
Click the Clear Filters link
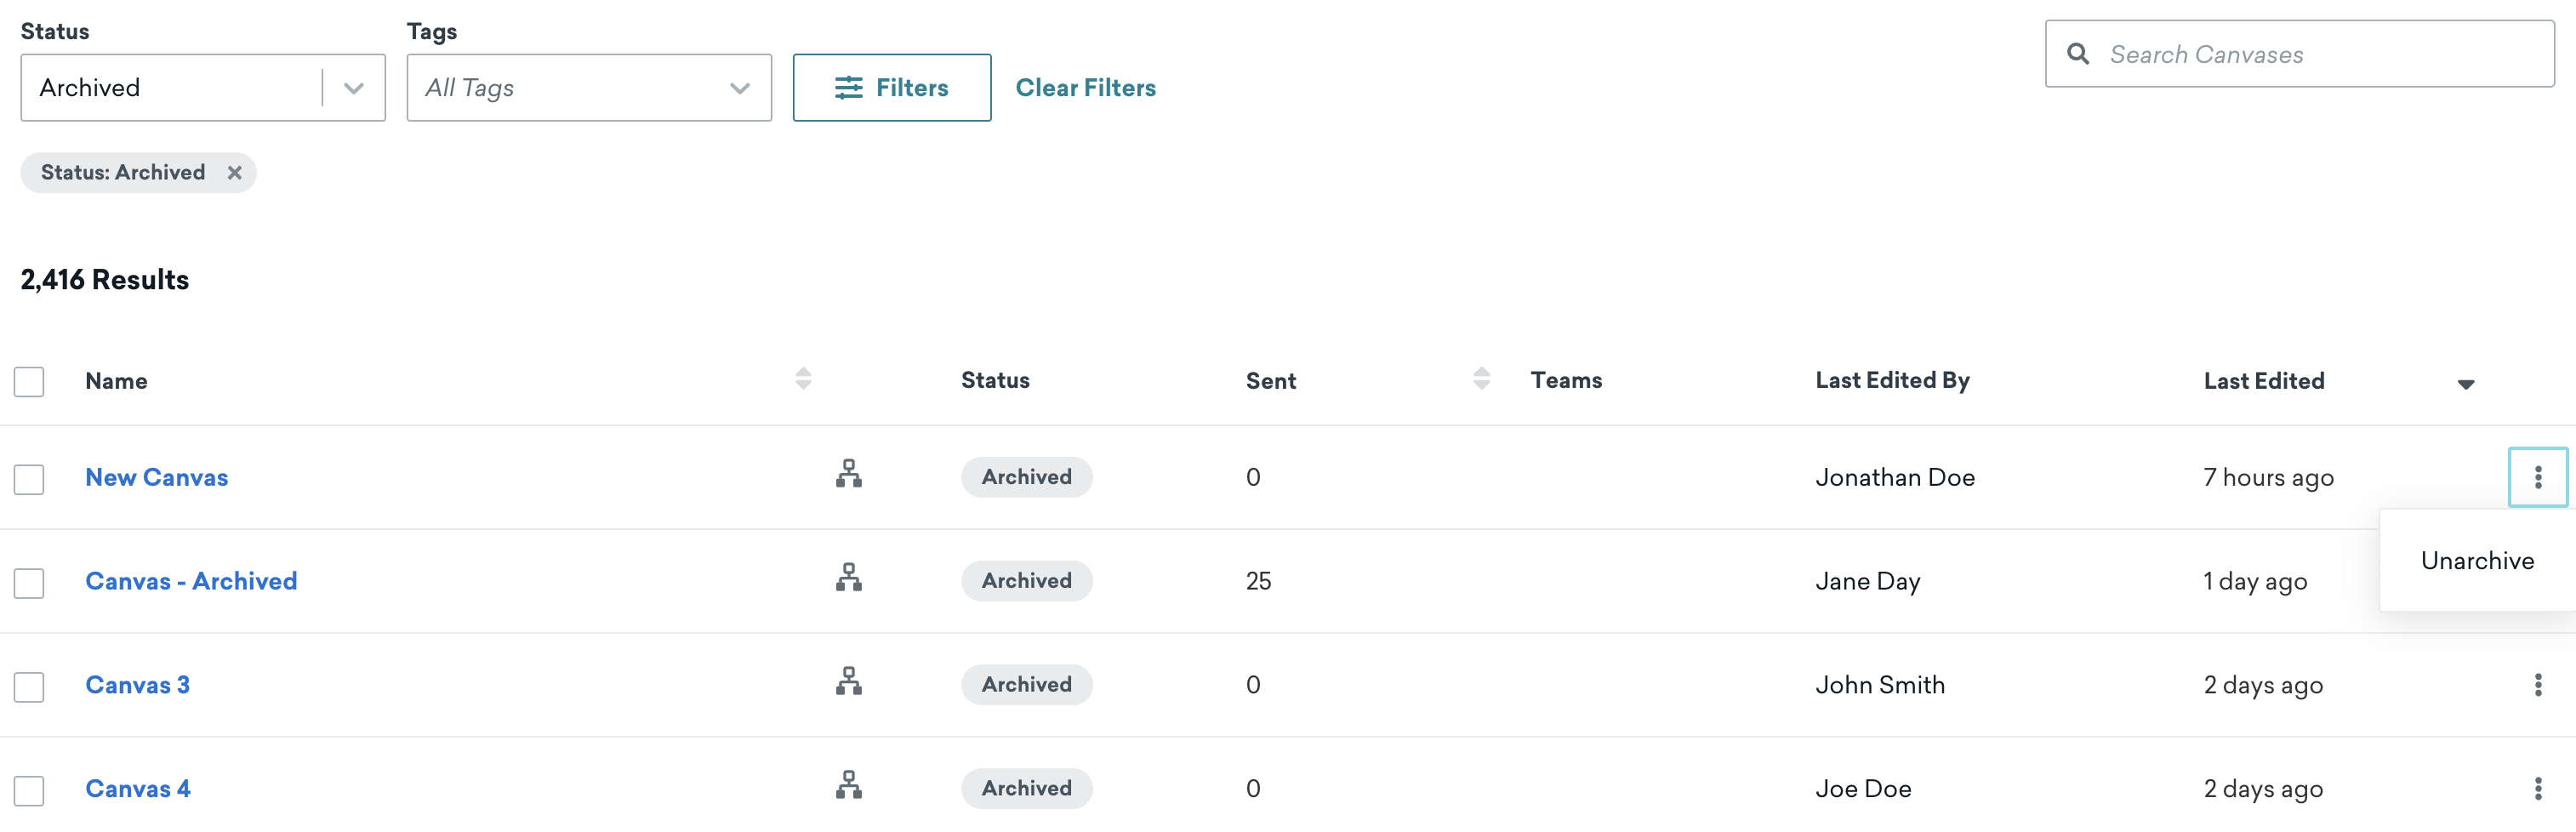click(1085, 88)
